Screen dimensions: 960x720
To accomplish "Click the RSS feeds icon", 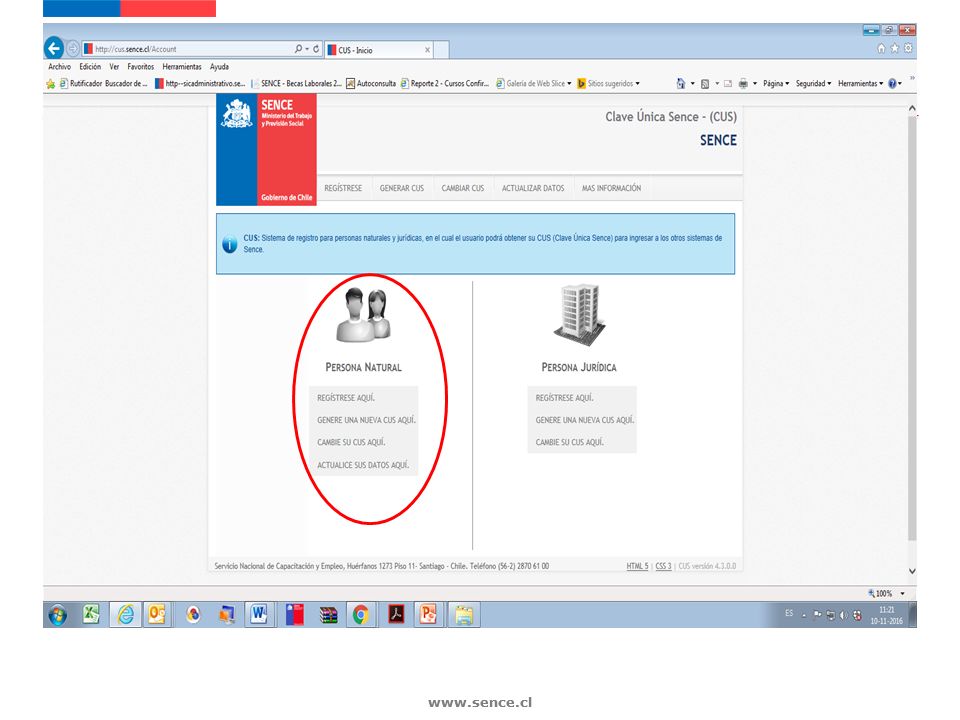I will [705, 84].
